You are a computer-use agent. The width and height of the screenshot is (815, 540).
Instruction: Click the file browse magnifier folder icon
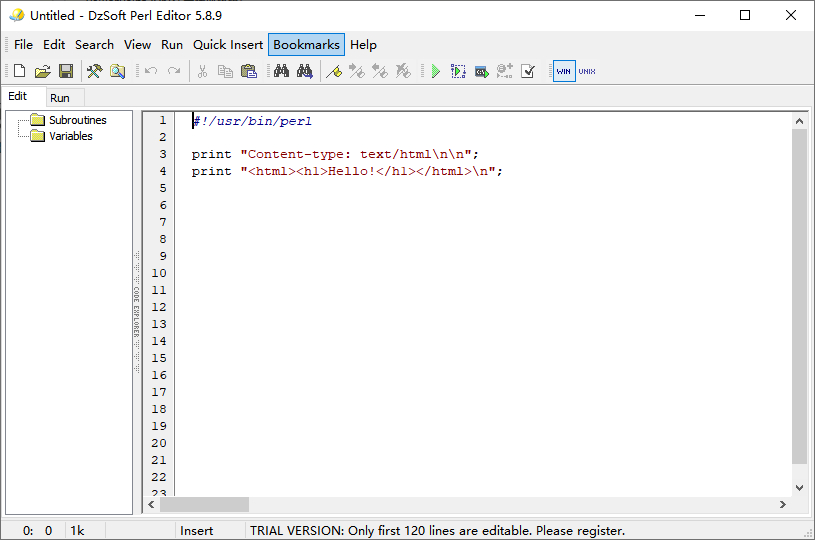click(117, 71)
